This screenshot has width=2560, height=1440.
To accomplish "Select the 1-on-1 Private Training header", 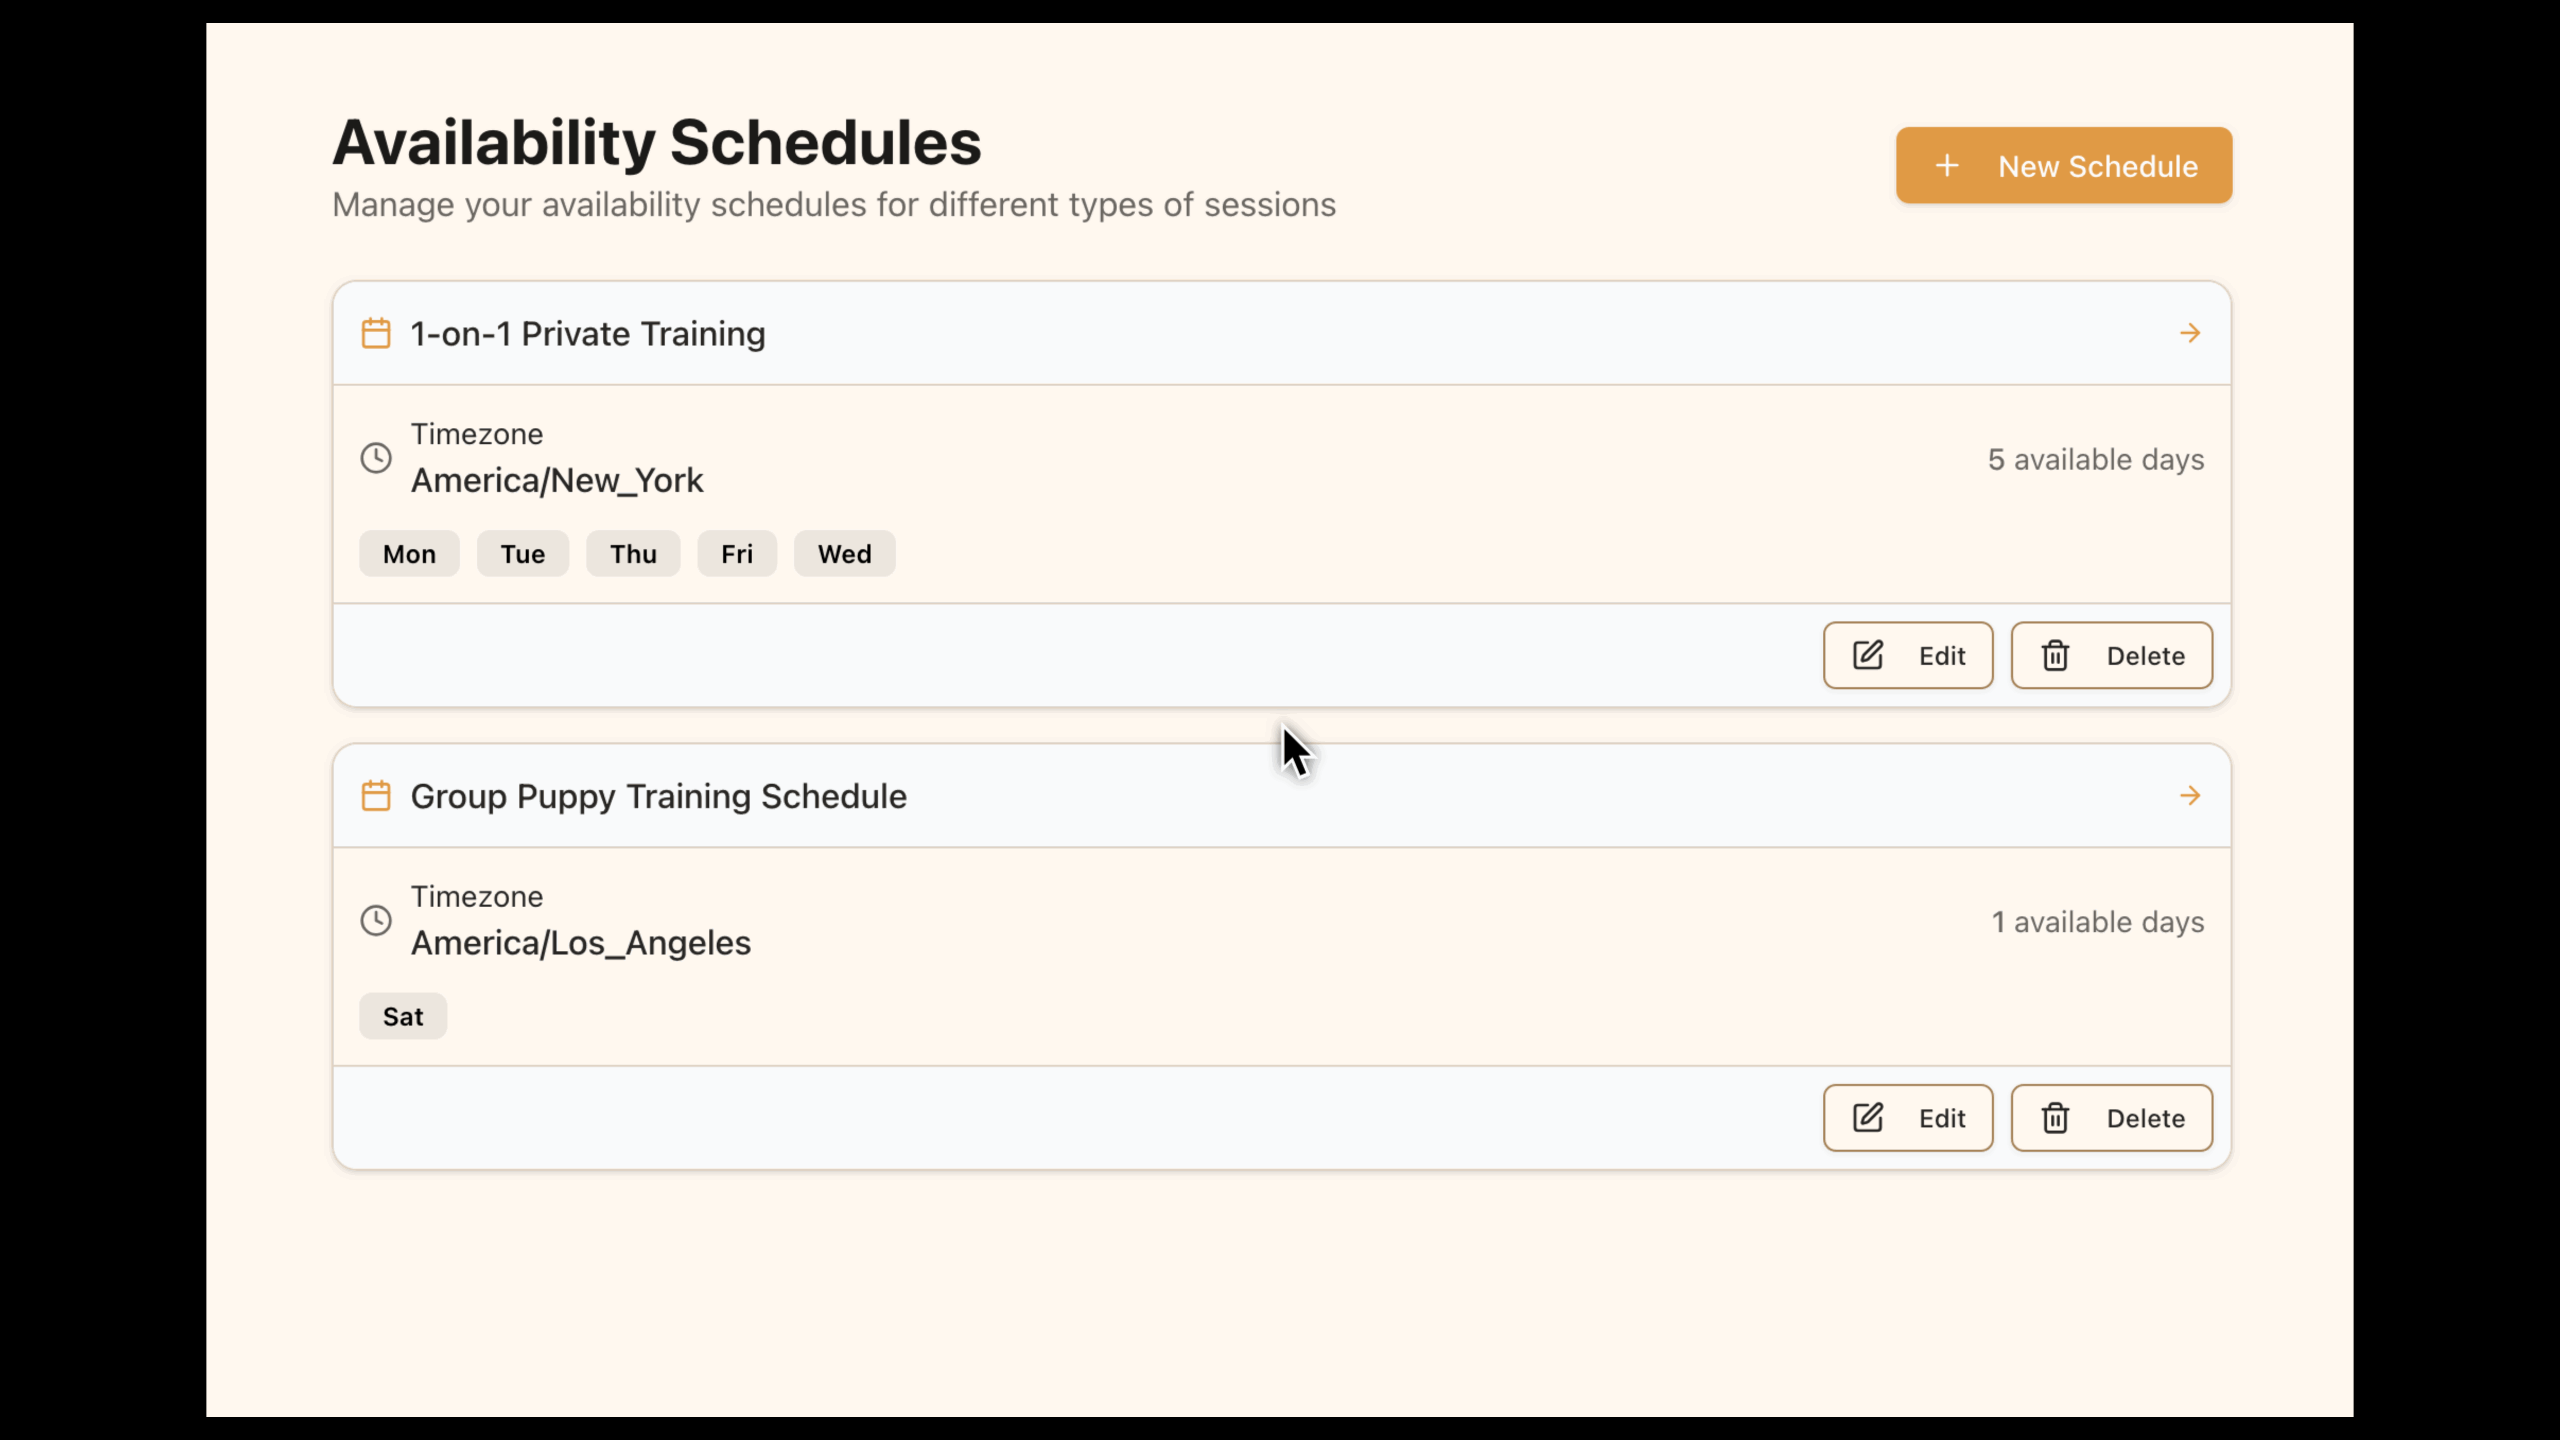I will click(587, 333).
